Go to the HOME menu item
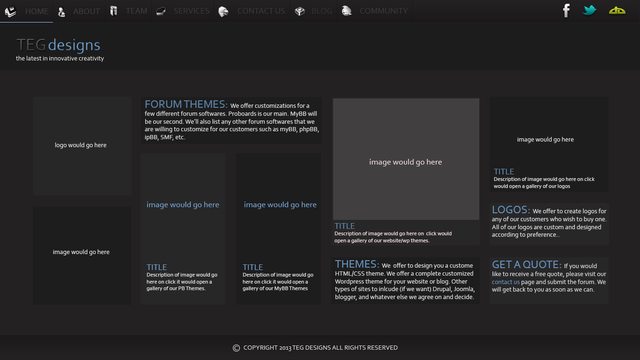The height and width of the screenshot is (360, 640). tap(36, 11)
